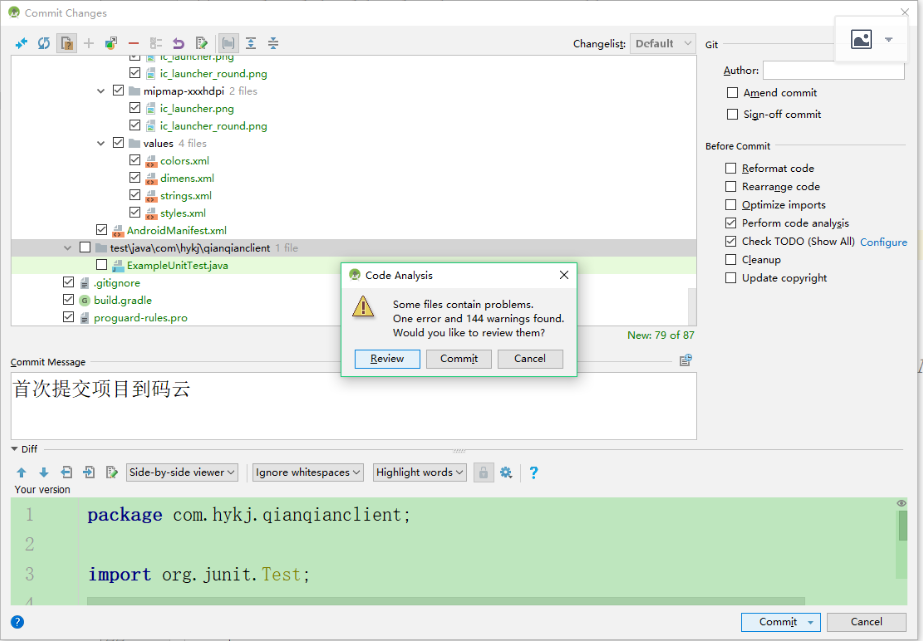
Task: Enable the Amend commit checkbox
Action: click(732, 93)
